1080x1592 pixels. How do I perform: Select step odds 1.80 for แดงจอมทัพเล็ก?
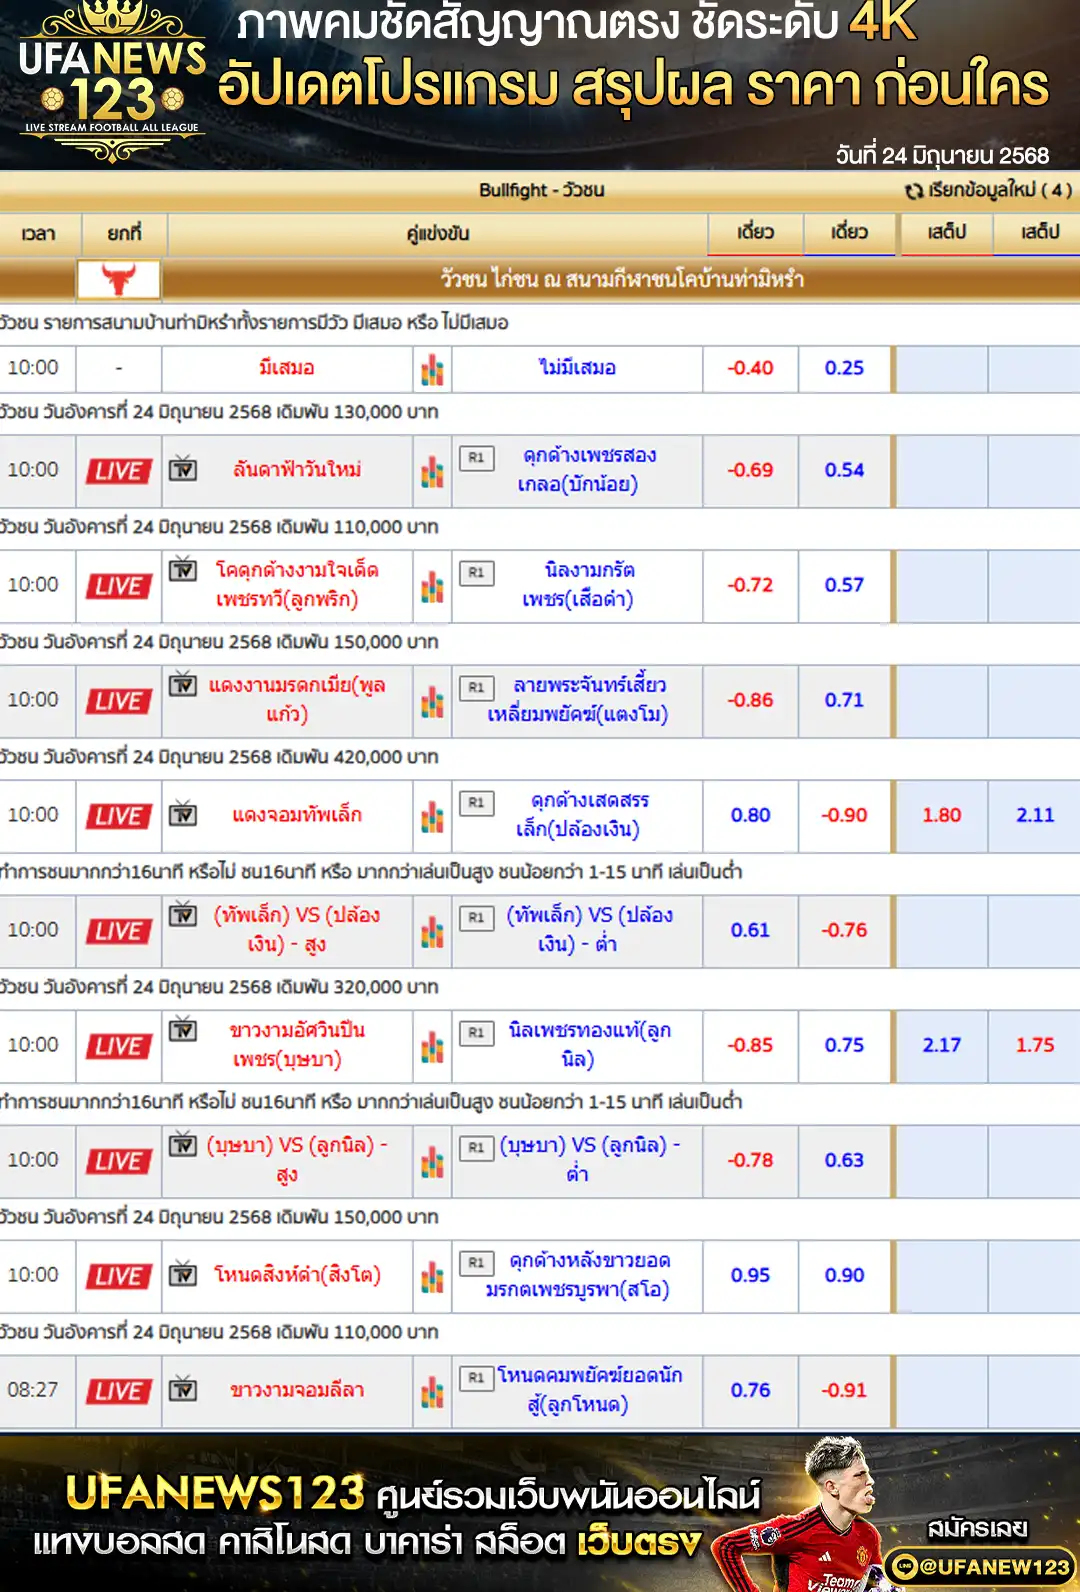(941, 815)
